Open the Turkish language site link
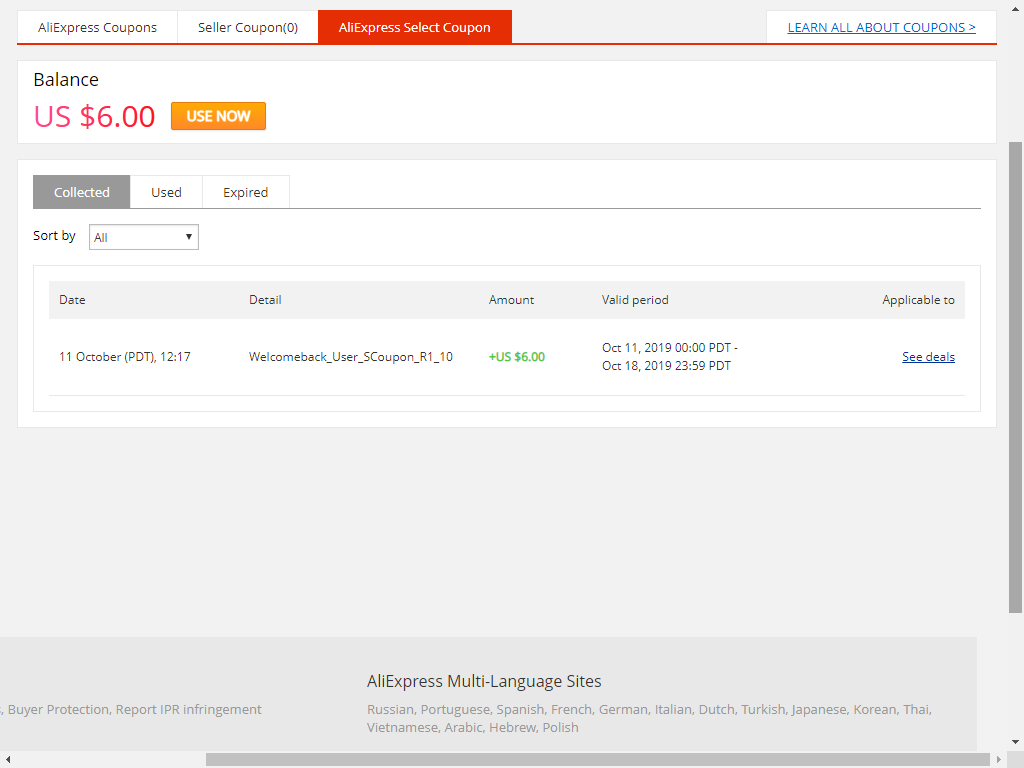The width and height of the screenshot is (1024, 768). [x=763, y=709]
